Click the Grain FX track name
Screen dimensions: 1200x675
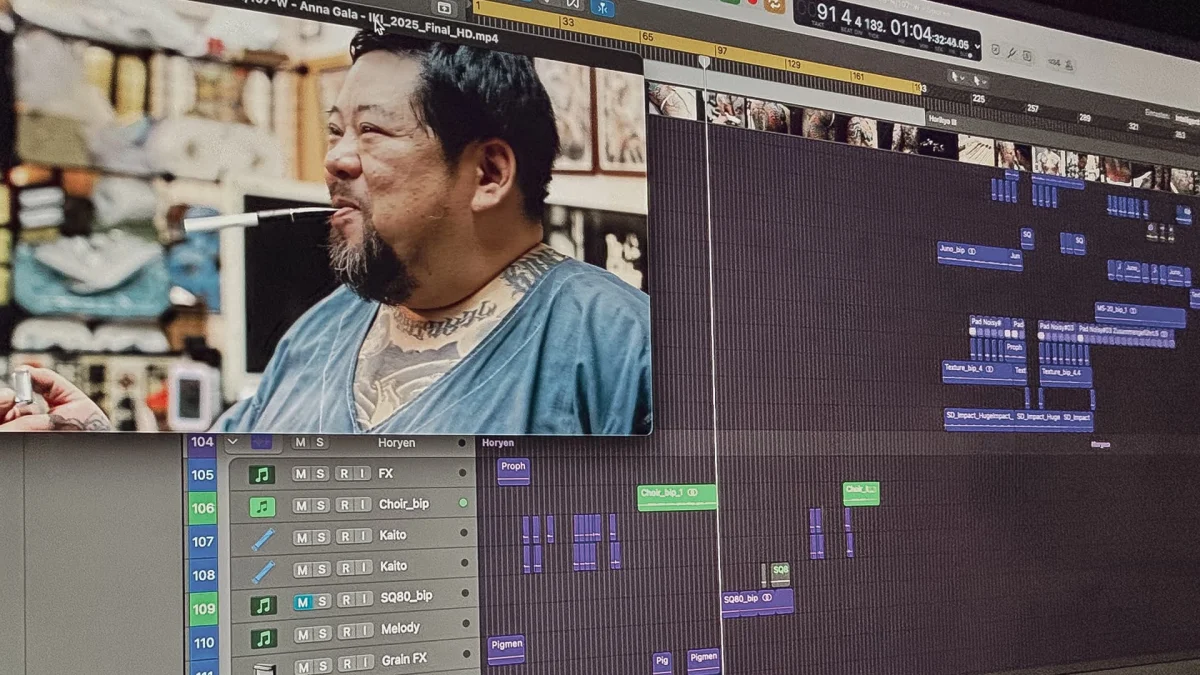click(402, 660)
